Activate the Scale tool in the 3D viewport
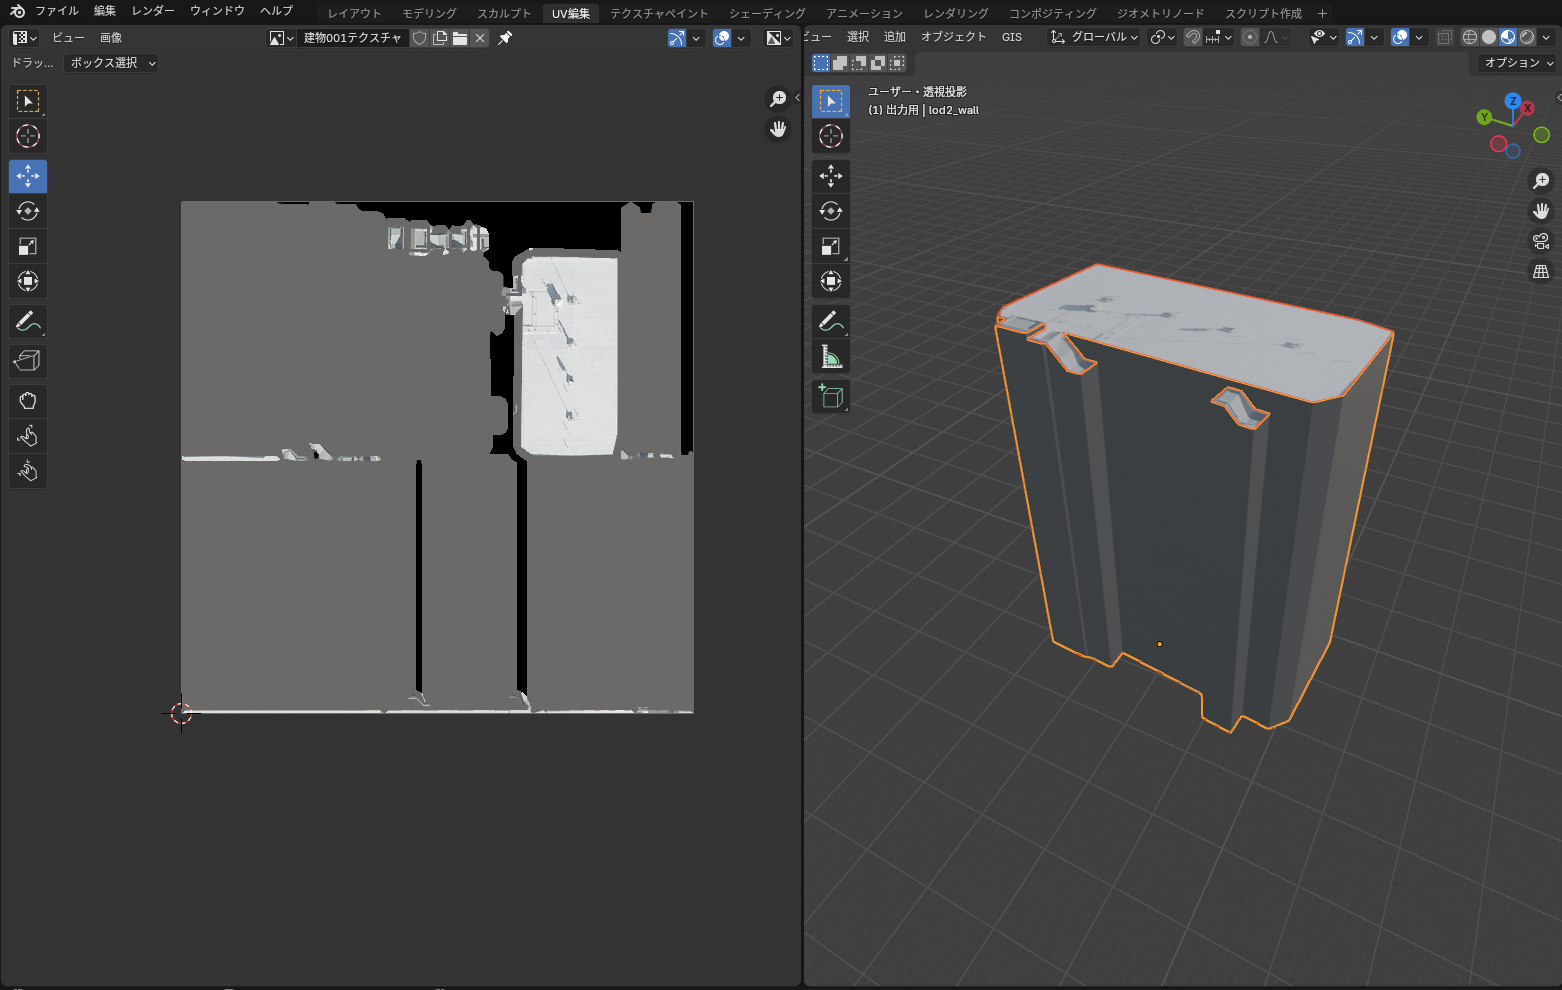 pyautogui.click(x=831, y=246)
